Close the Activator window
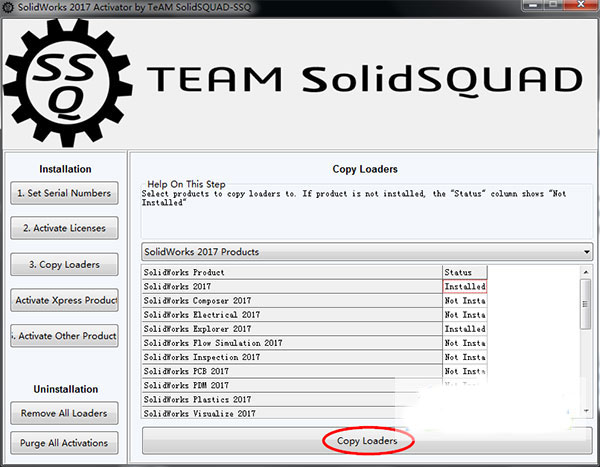600x467 pixels. [x=580, y=5]
